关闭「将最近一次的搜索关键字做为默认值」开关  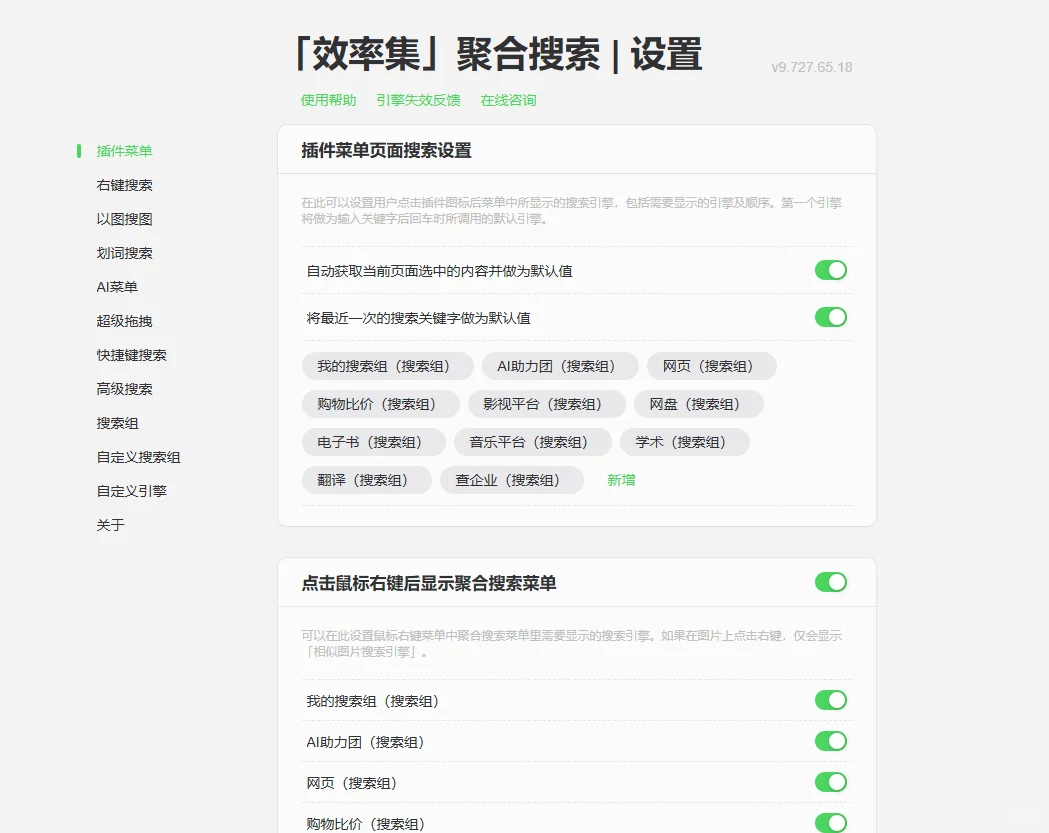[x=830, y=317]
